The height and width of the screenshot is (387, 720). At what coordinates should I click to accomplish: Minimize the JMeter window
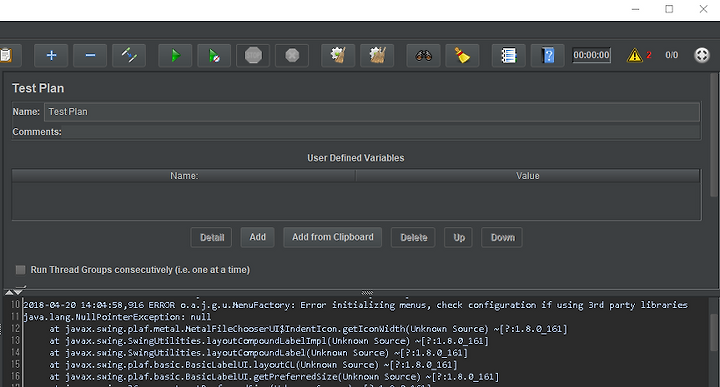click(636, 9)
